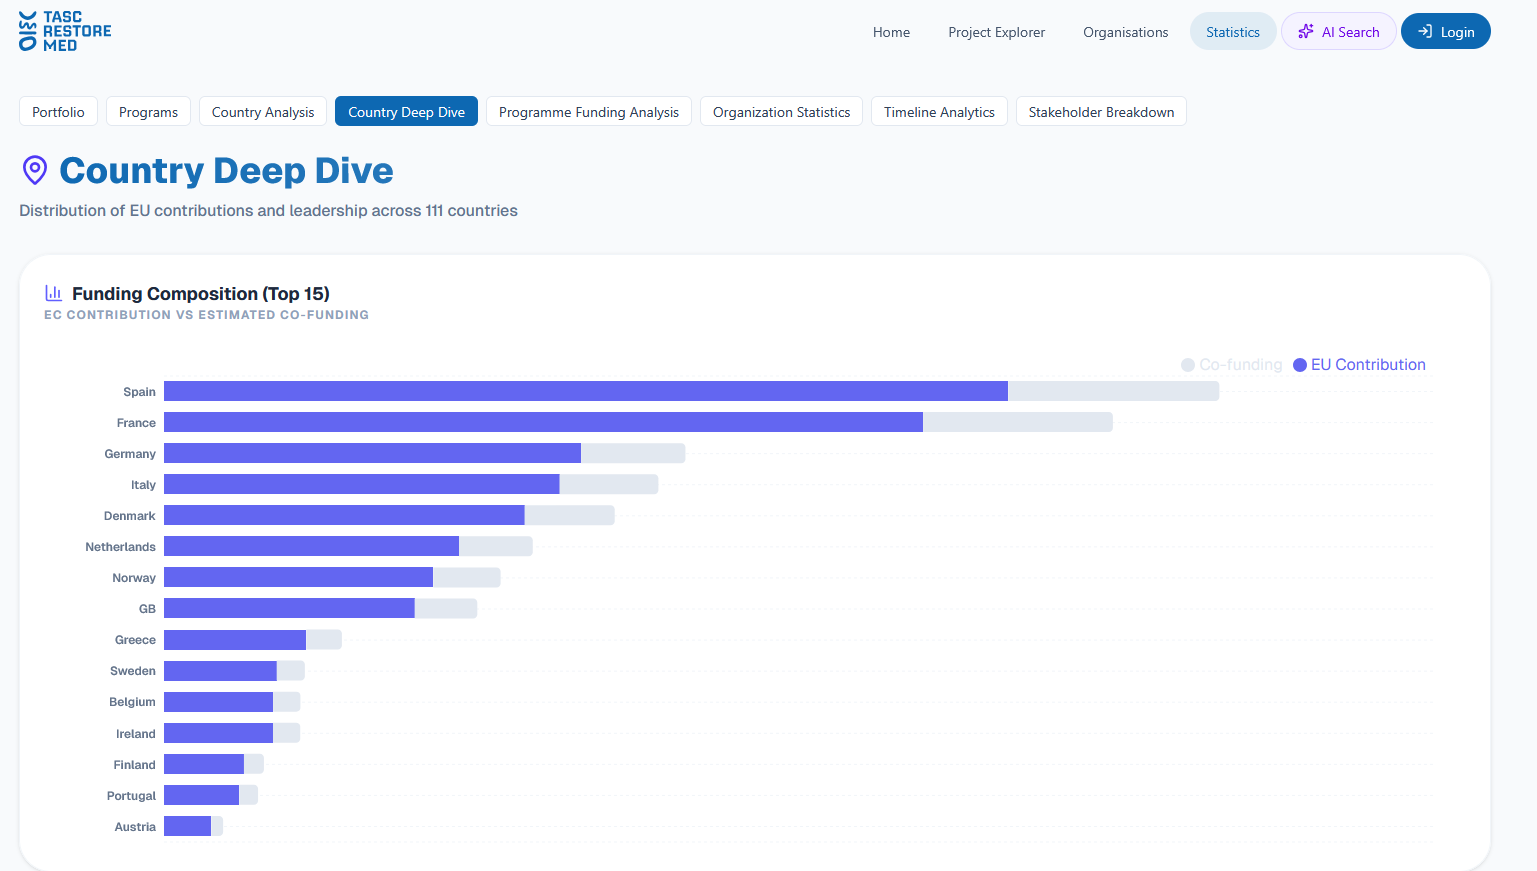Viewport: 1537px width, 871px height.
Task: Click France's EU Contribution bar
Action: click(543, 422)
